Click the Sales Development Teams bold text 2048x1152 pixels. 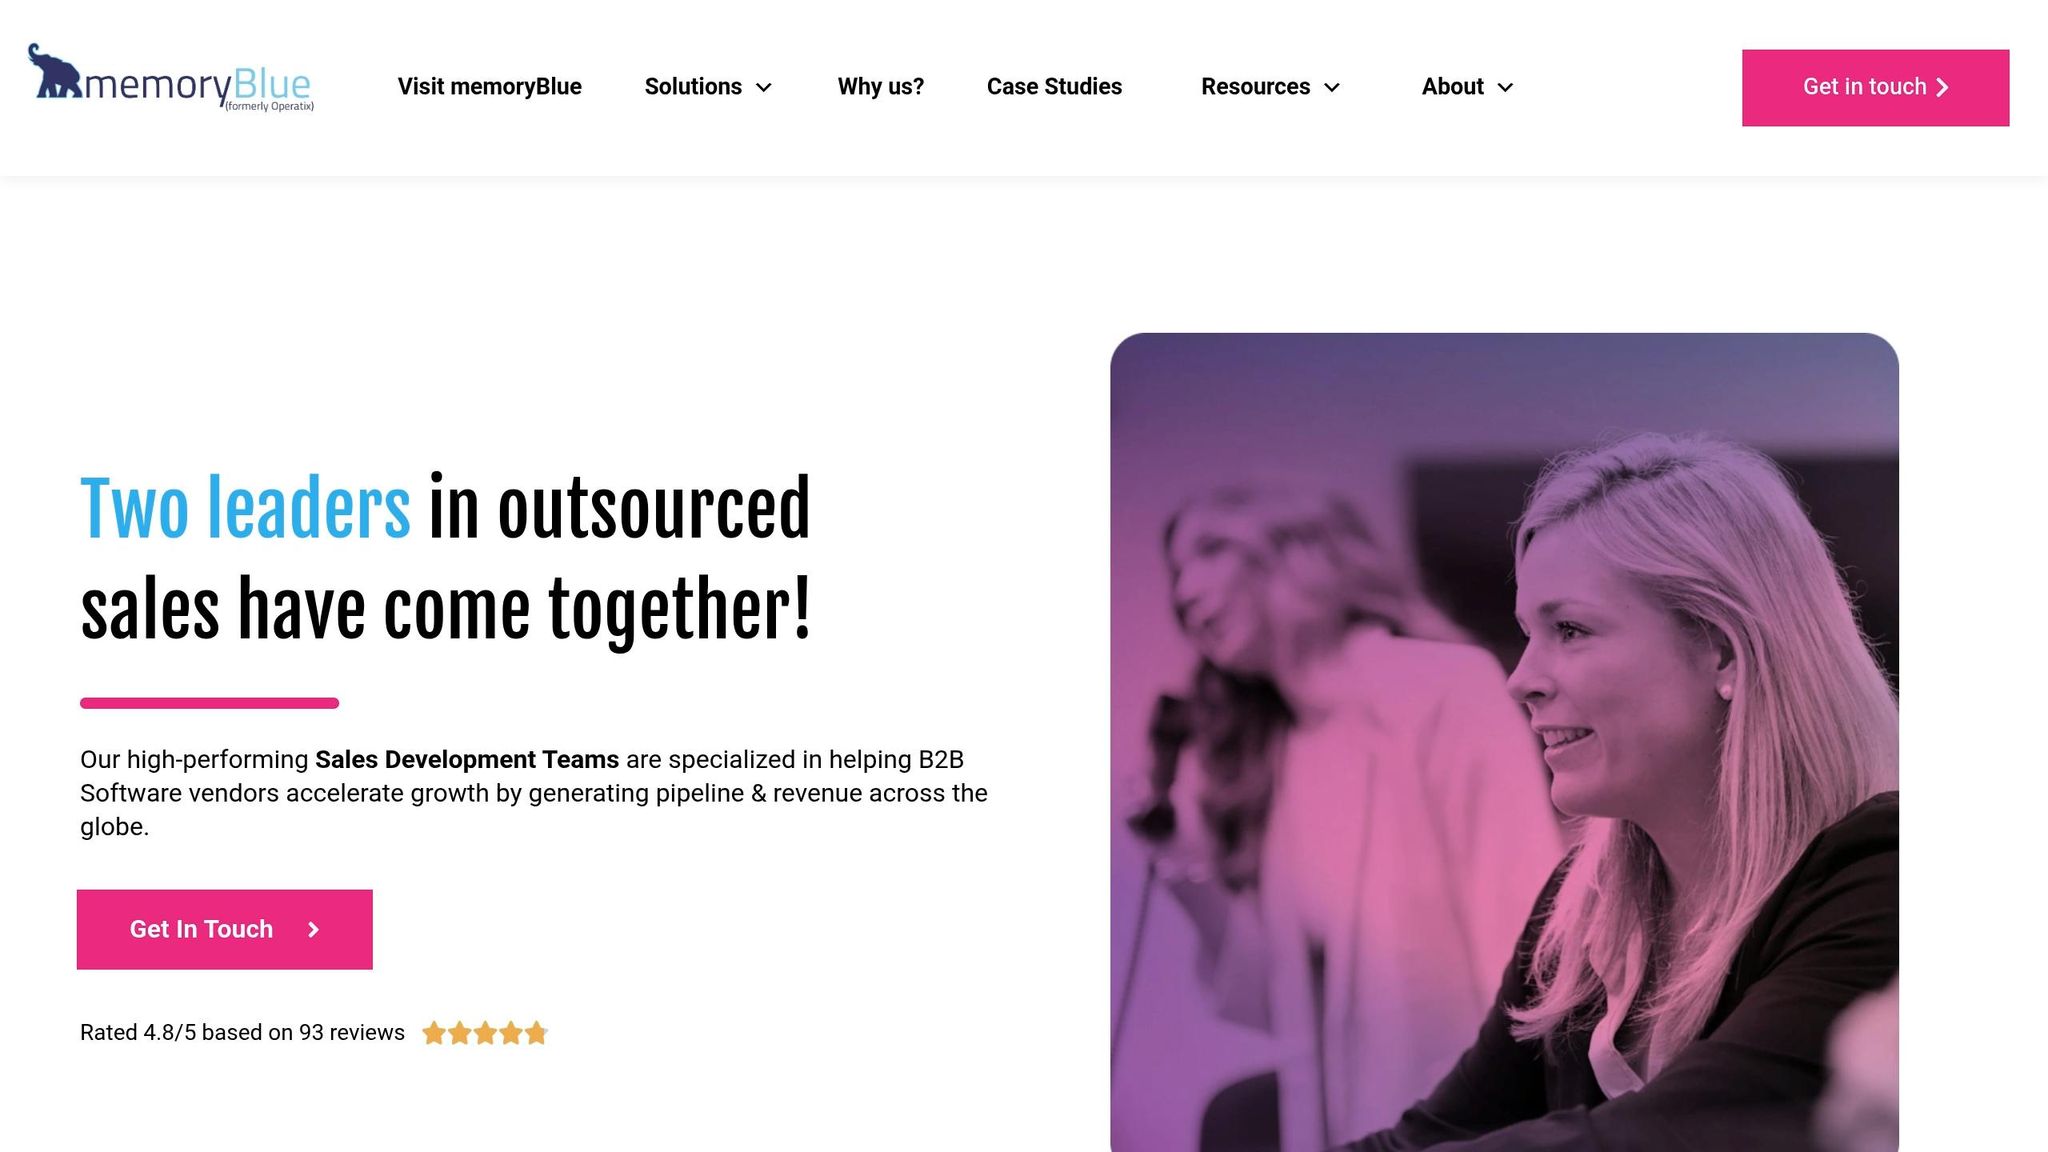pos(467,760)
